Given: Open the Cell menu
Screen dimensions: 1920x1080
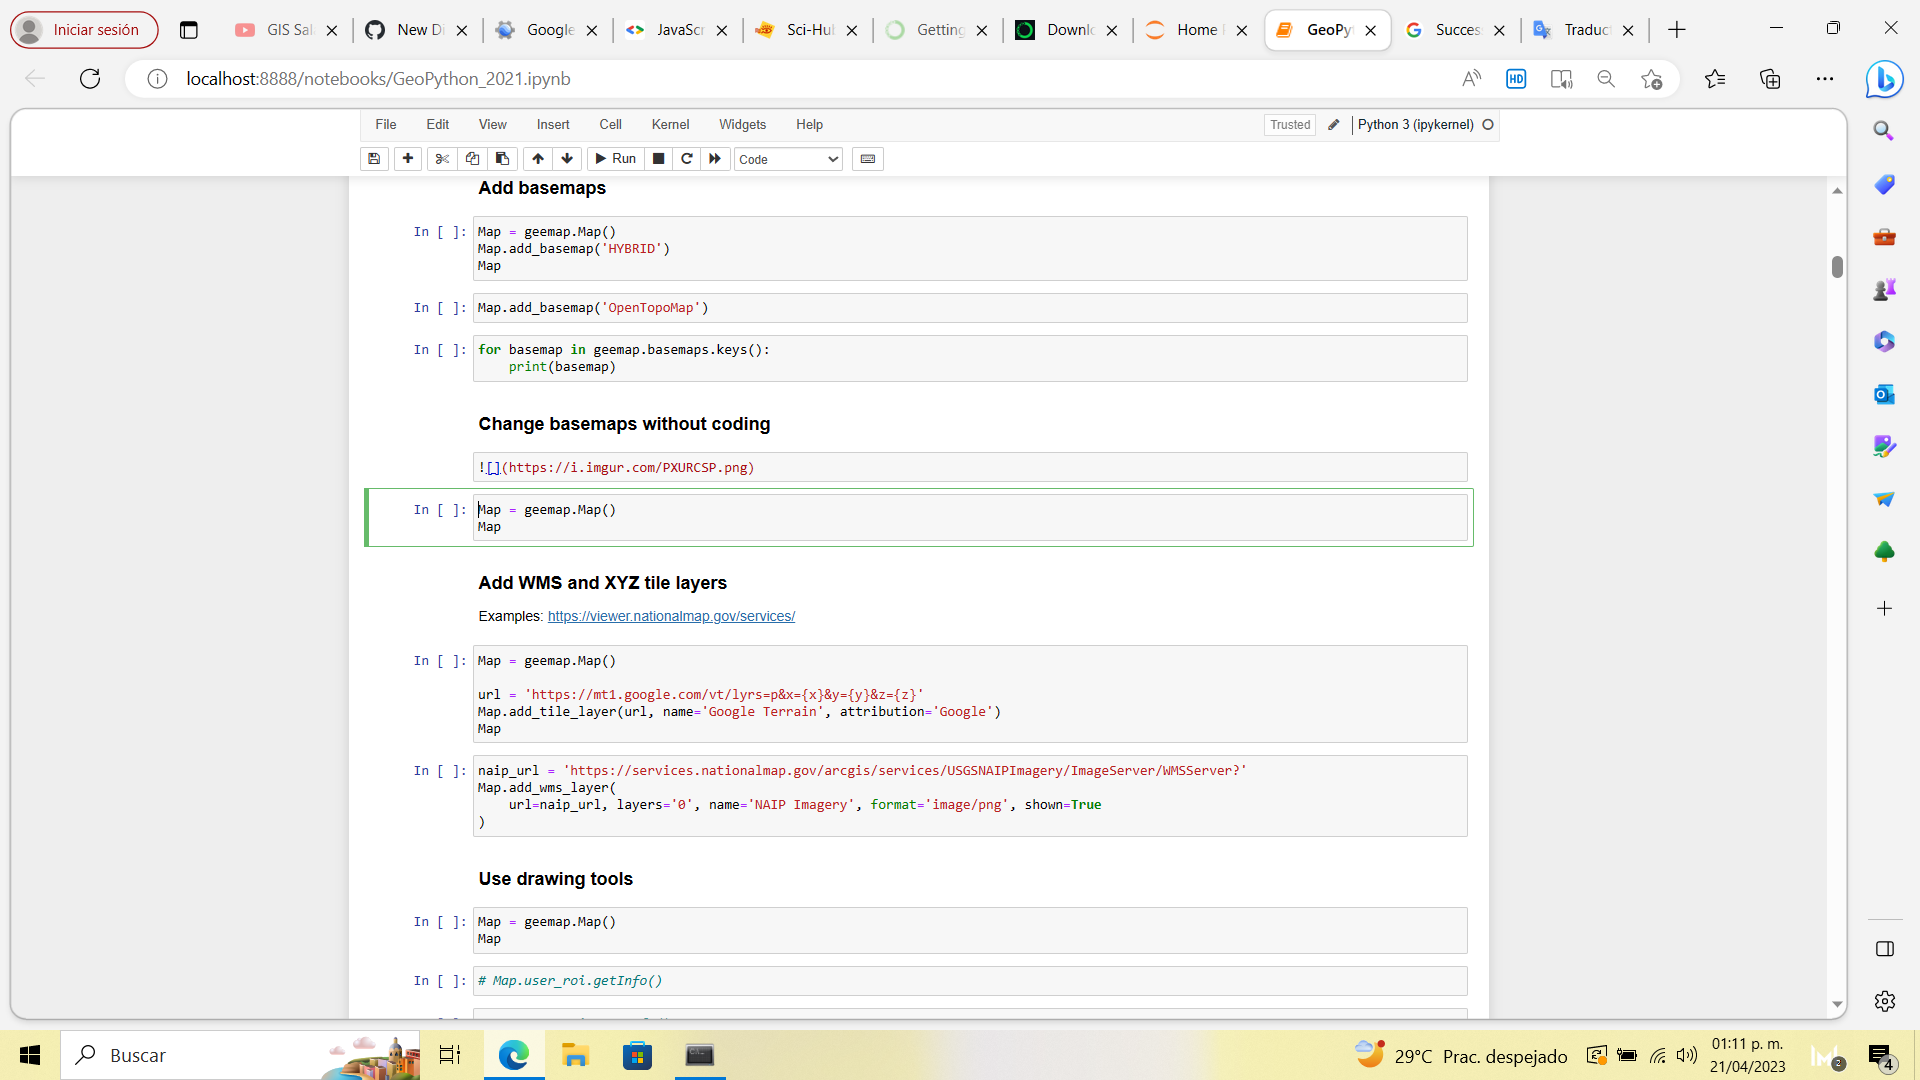Looking at the screenshot, I should (x=610, y=124).
